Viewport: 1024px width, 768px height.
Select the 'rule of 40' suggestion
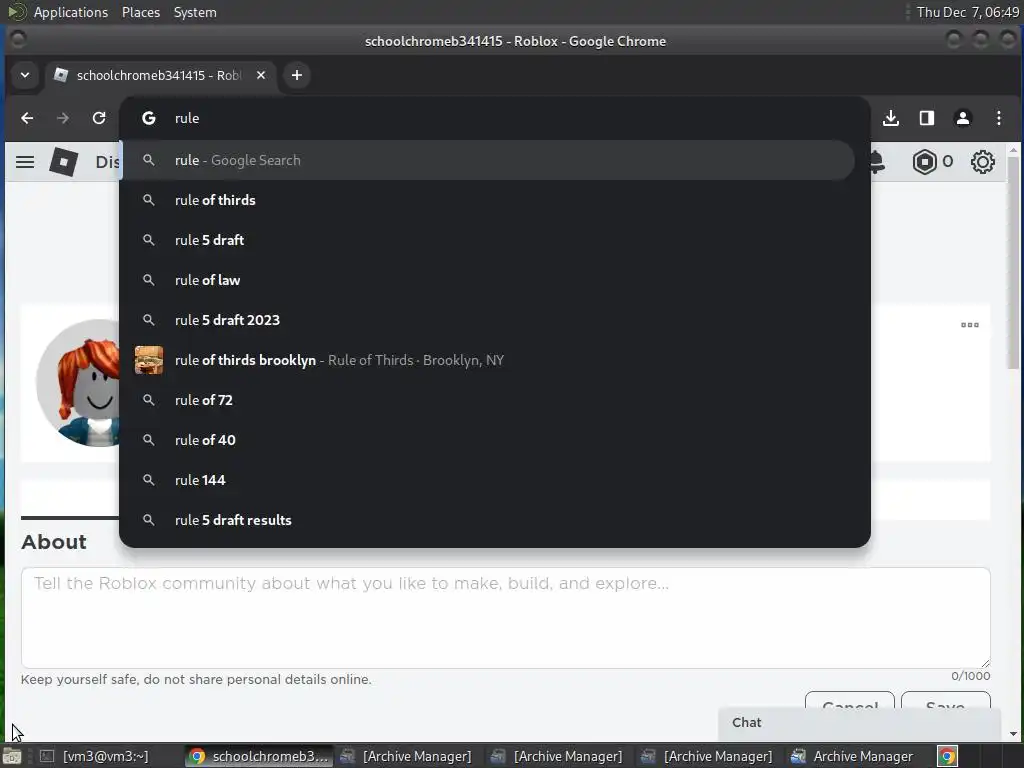[x=488, y=440]
